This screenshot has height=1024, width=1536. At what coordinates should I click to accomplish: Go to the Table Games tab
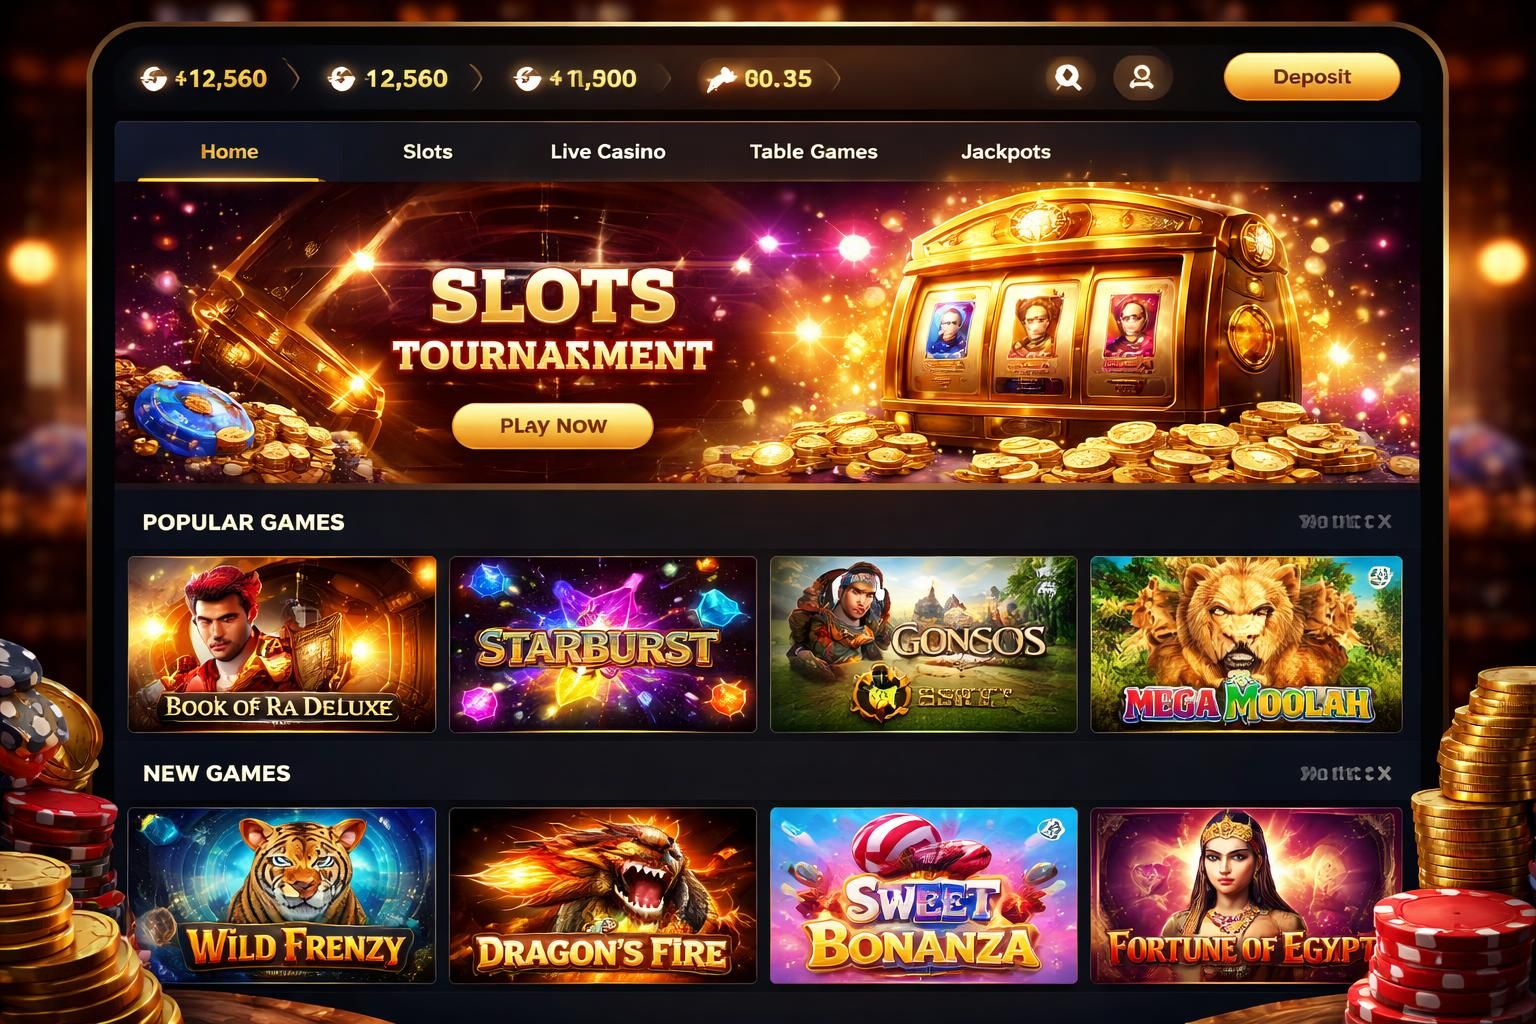pos(814,152)
